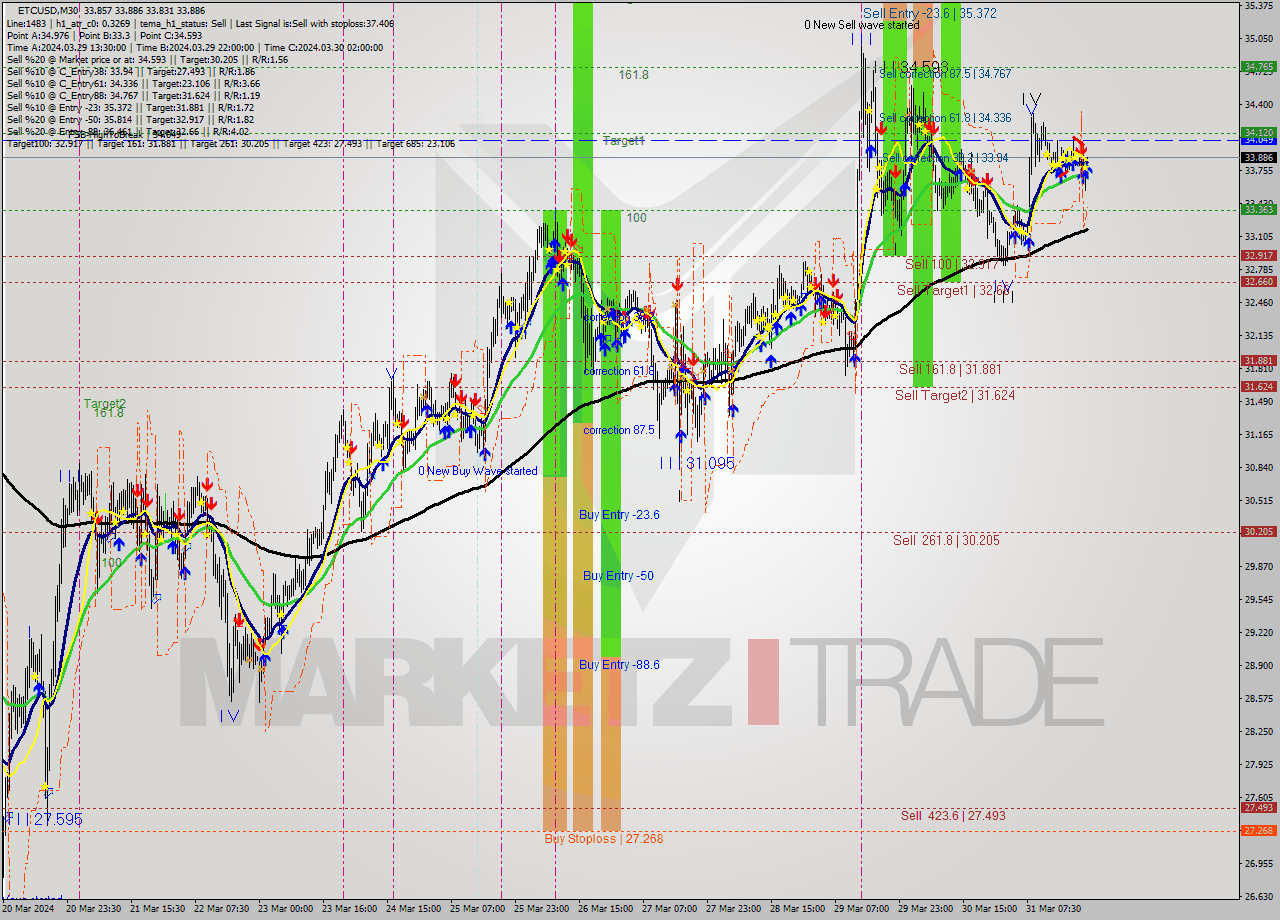Click the '0 New Buy Wave started' label
1280x920 pixels.
[478, 471]
